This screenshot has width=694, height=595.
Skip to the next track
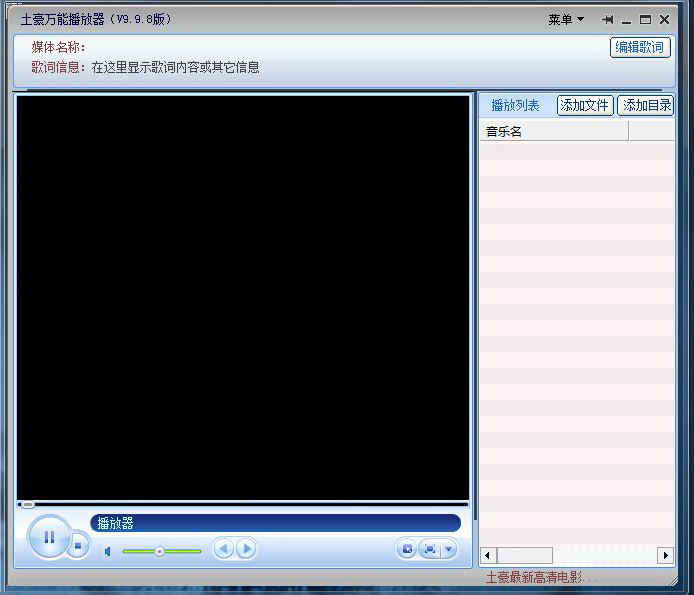pos(247,549)
